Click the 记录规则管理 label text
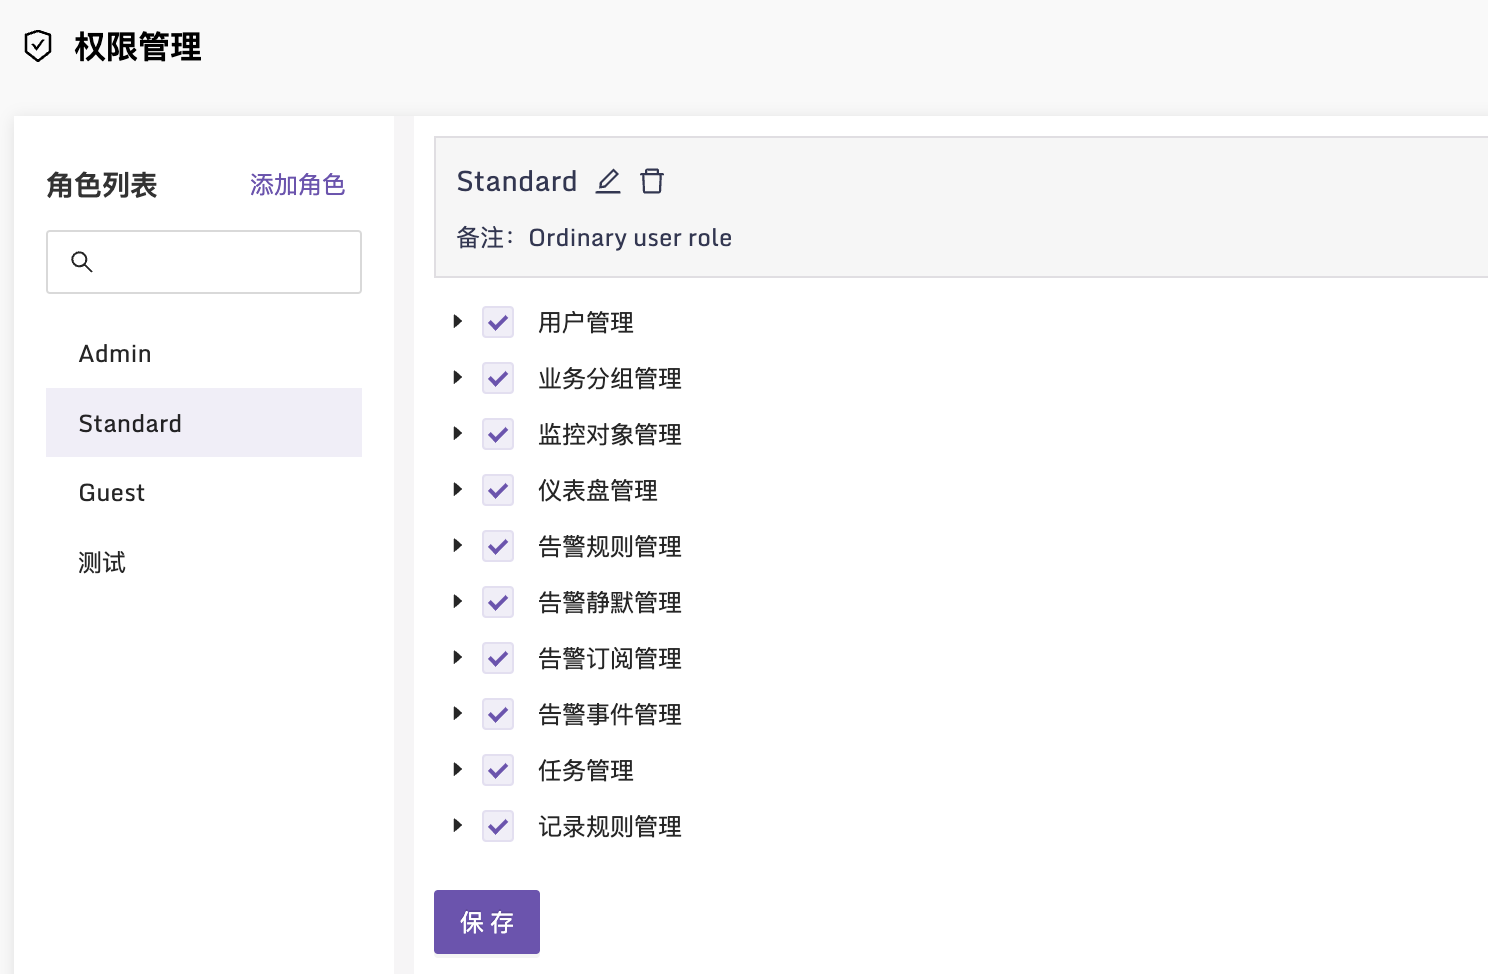This screenshot has height=974, width=1488. (x=610, y=827)
